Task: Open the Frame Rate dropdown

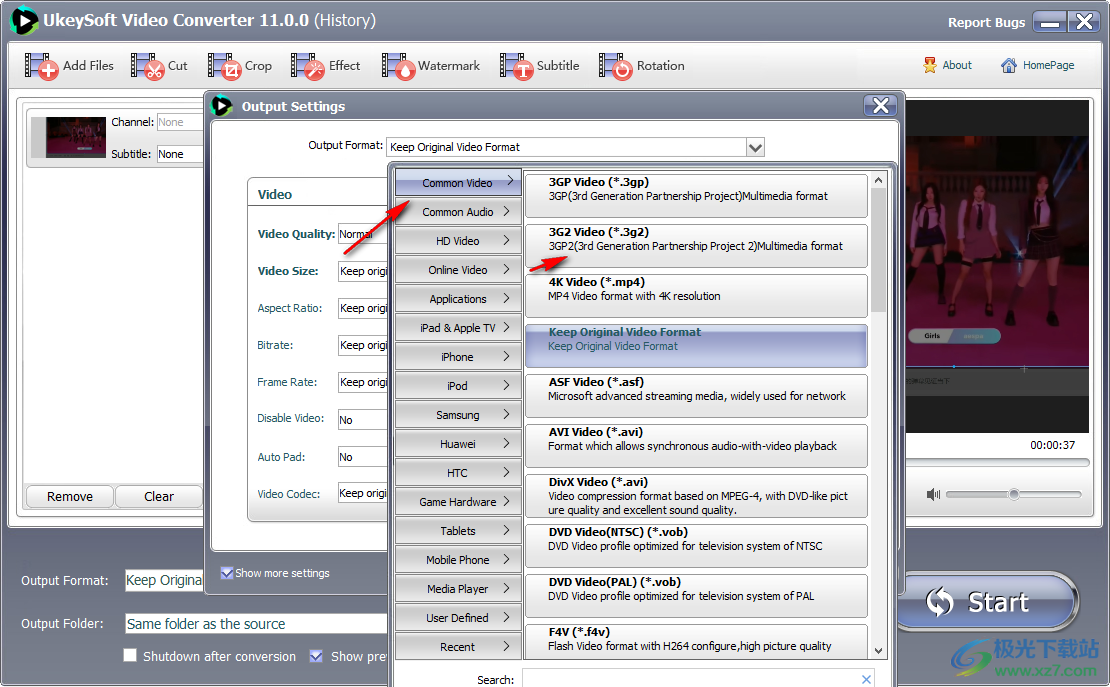Action: pos(363,382)
